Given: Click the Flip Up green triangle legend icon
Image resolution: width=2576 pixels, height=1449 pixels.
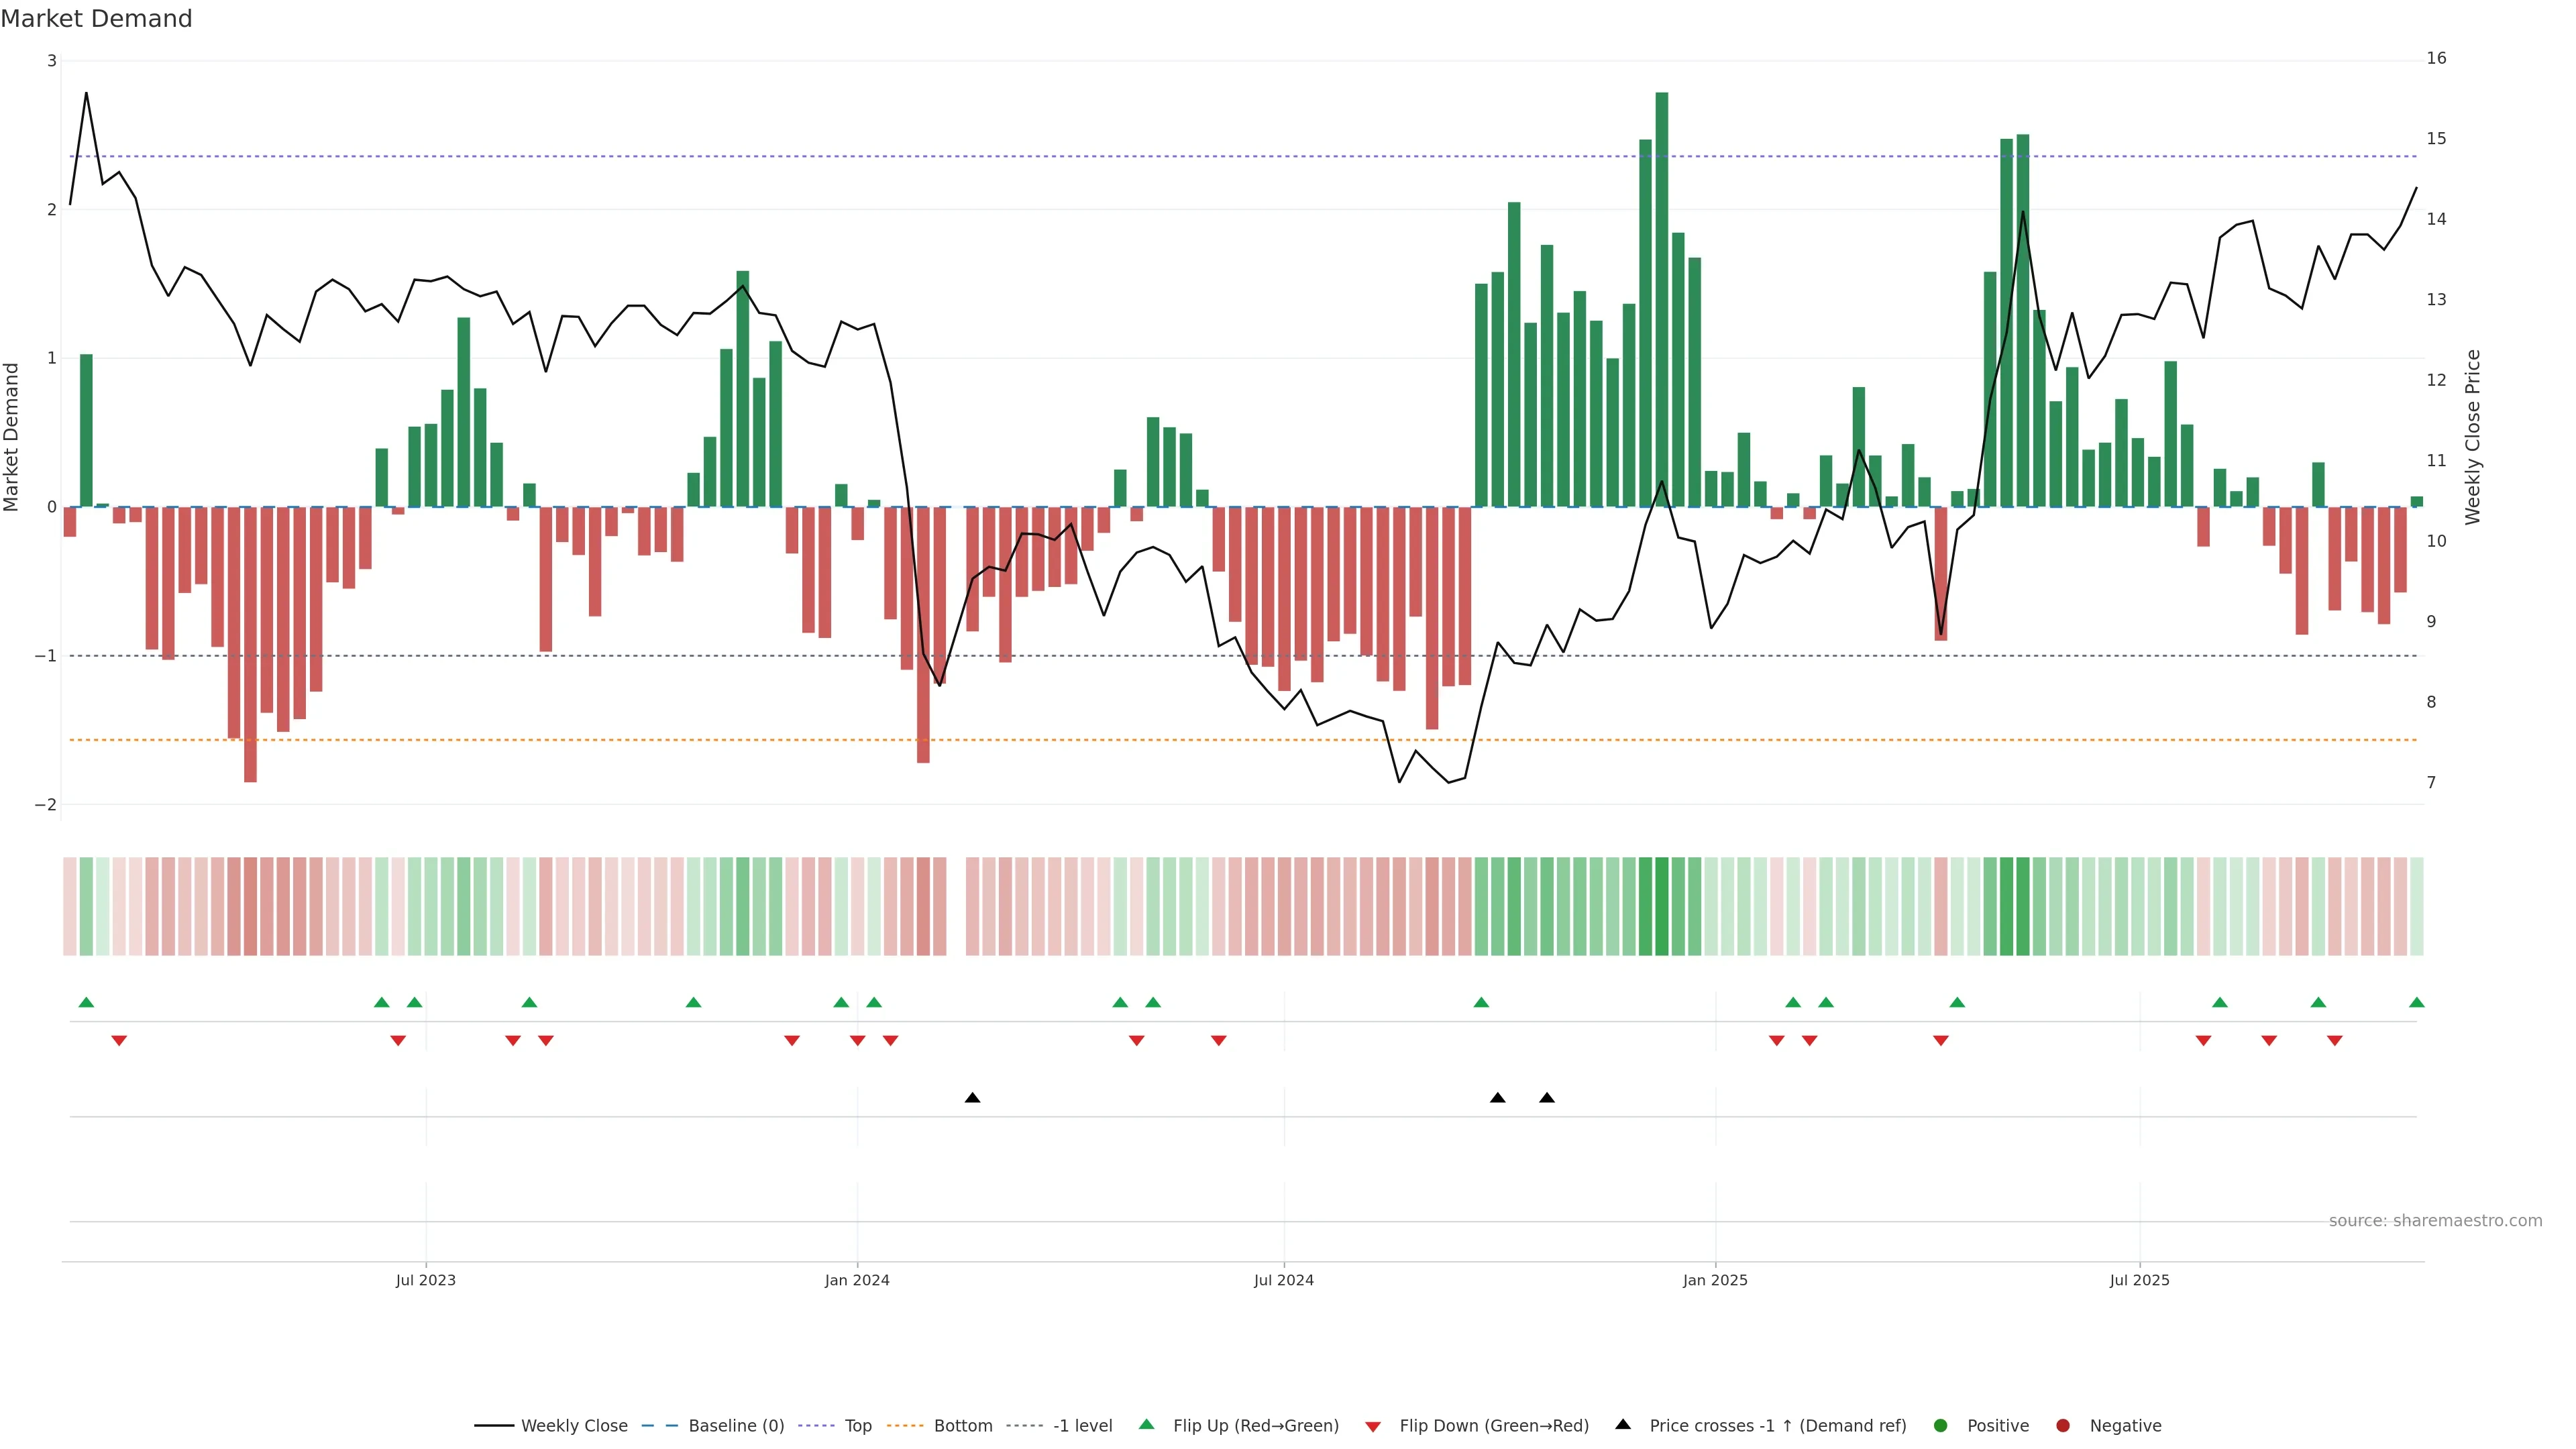Looking at the screenshot, I should [1147, 1425].
